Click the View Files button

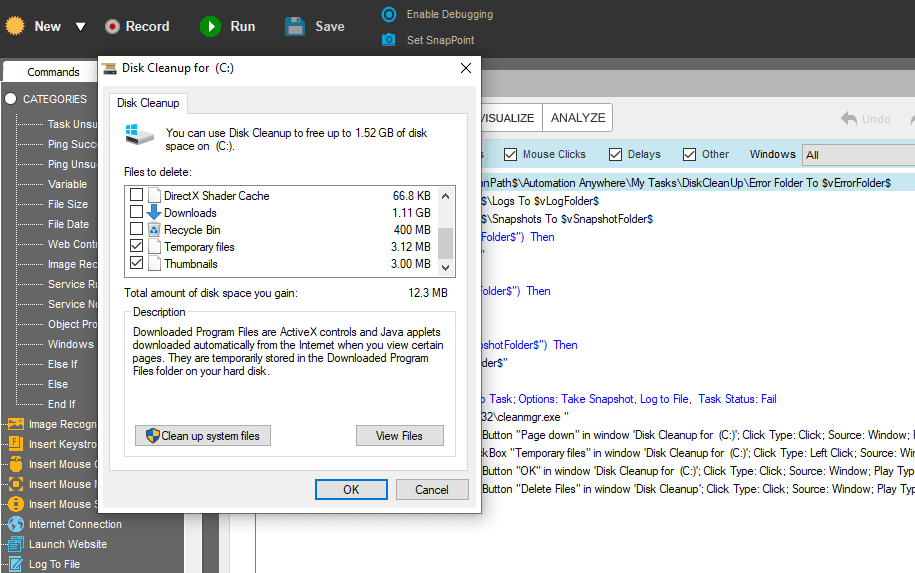click(400, 436)
